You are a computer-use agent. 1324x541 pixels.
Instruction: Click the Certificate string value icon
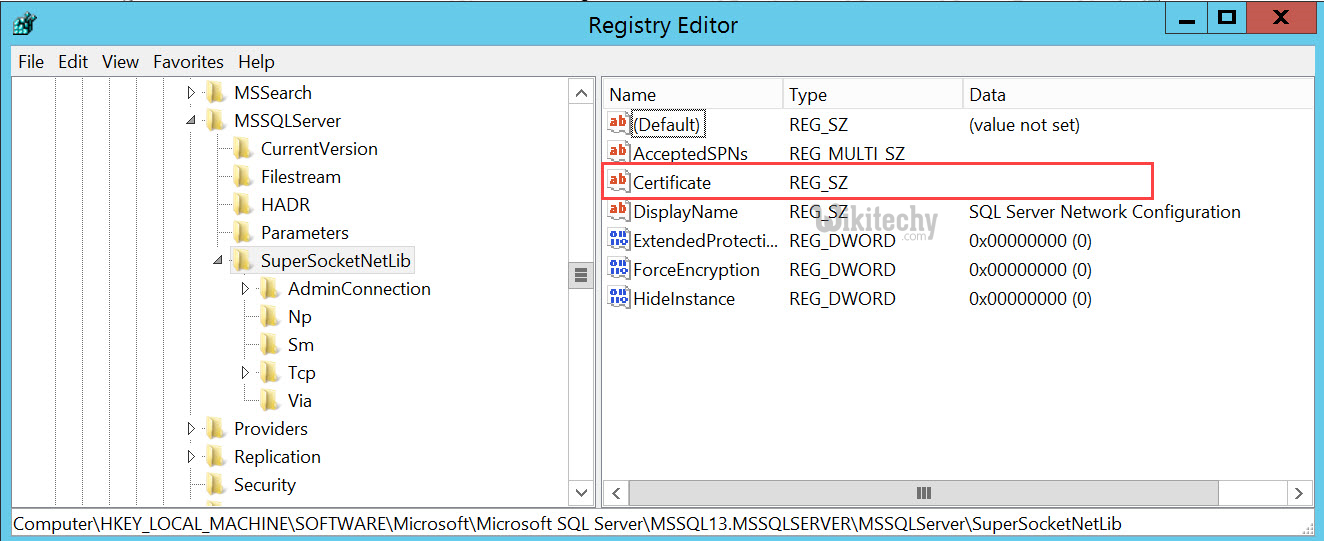(619, 182)
